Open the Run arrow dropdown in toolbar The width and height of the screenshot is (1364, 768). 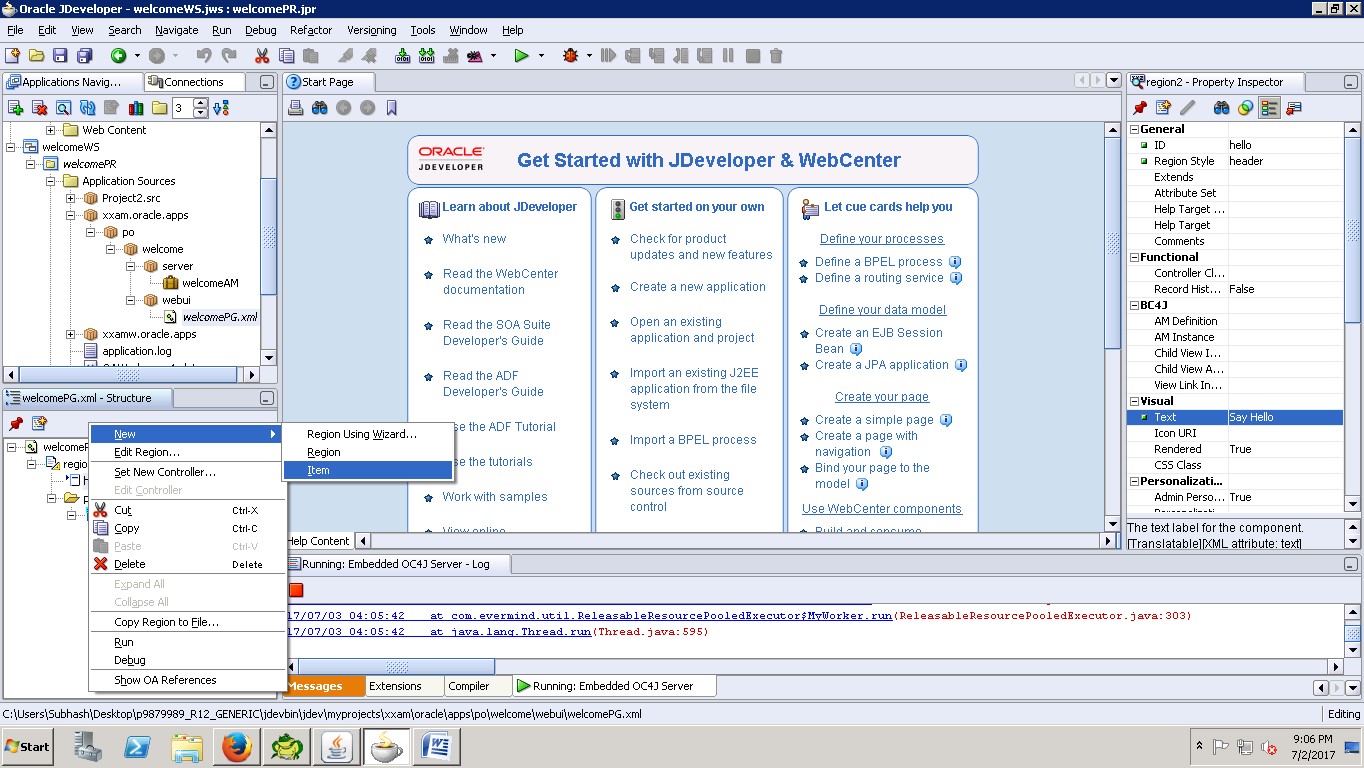(x=542, y=56)
